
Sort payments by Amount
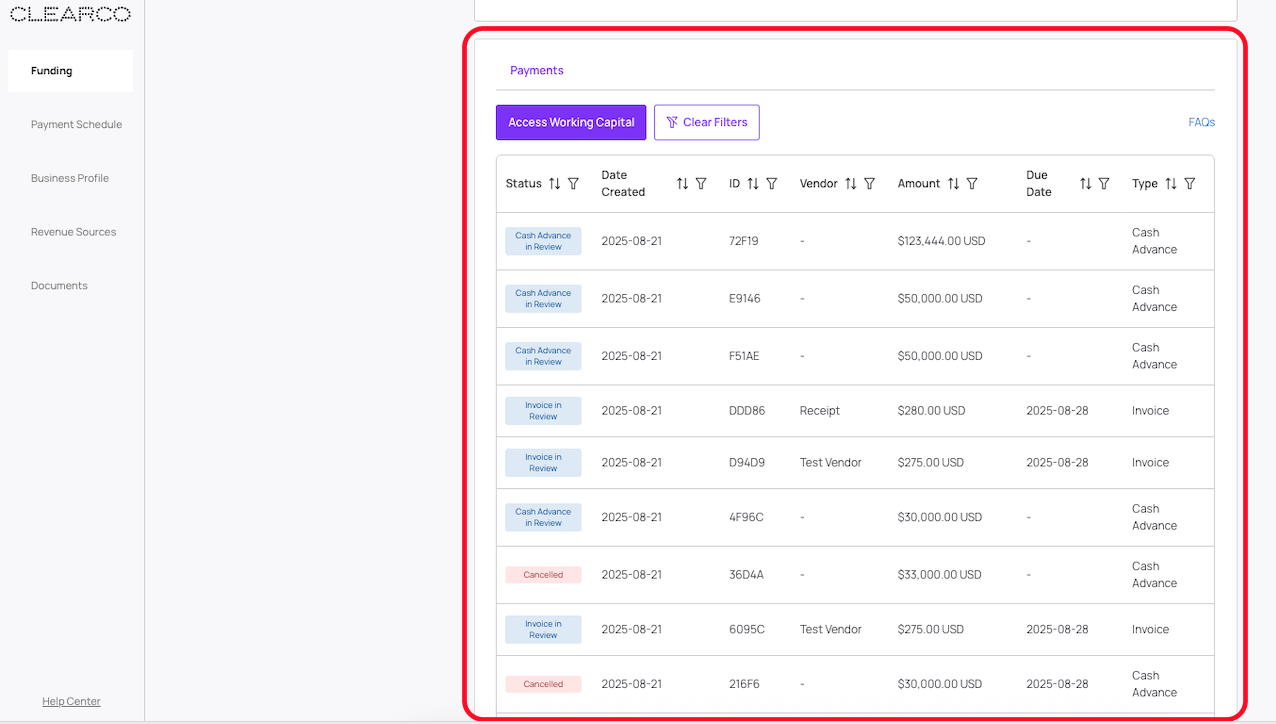[x=953, y=184]
